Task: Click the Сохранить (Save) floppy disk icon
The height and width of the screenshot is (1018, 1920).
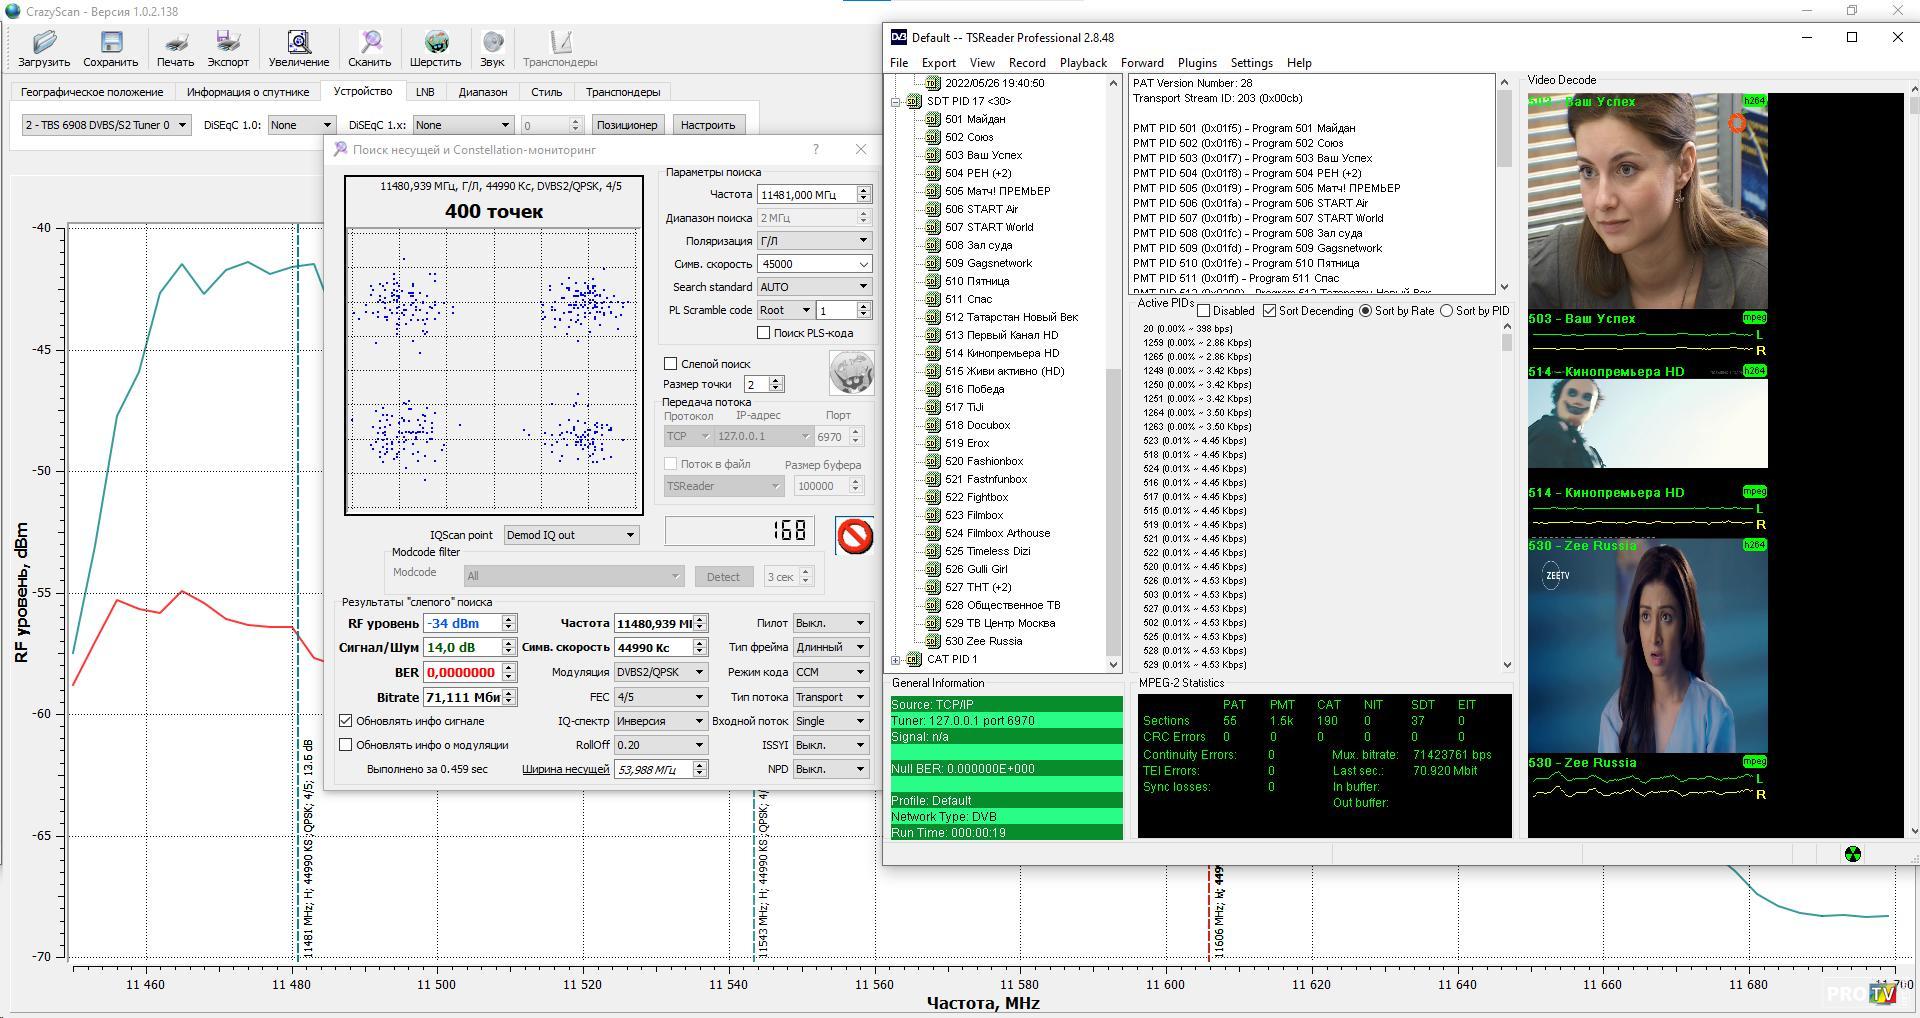Action: coord(110,42)
